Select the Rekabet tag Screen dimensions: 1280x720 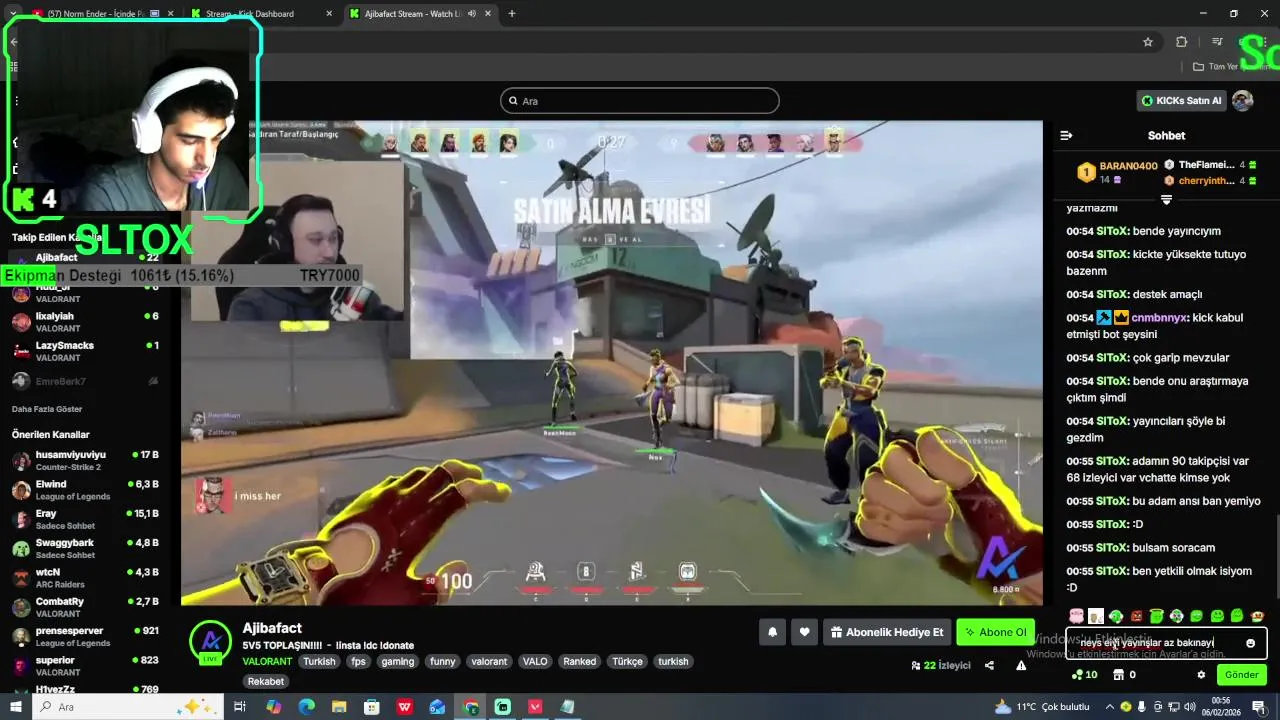[x=266, y=681]
